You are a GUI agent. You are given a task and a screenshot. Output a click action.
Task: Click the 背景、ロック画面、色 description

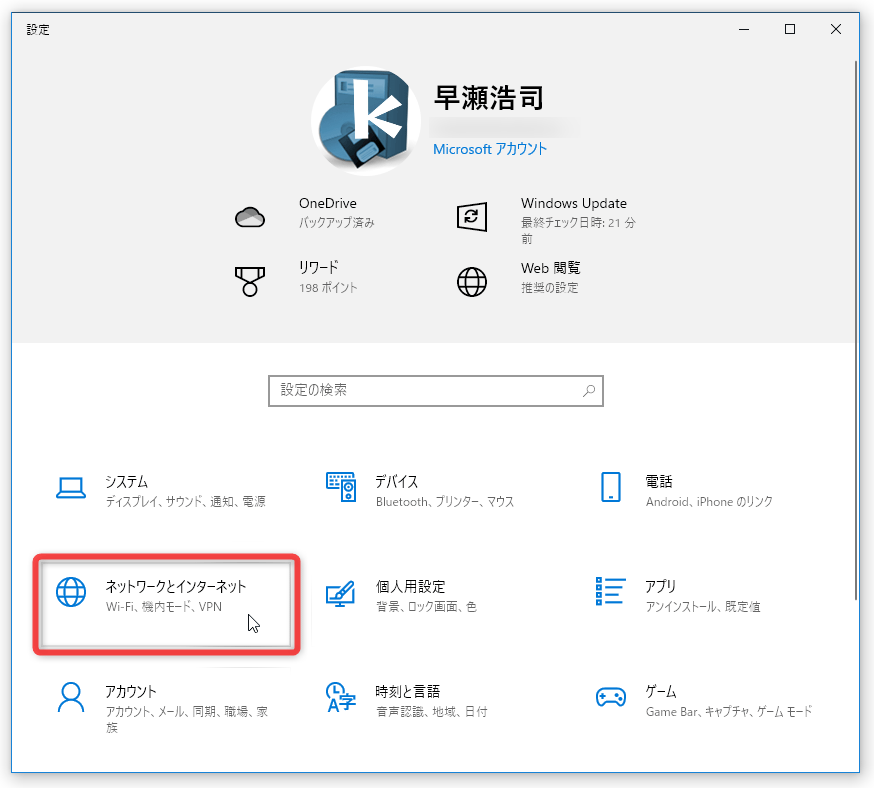426,606
